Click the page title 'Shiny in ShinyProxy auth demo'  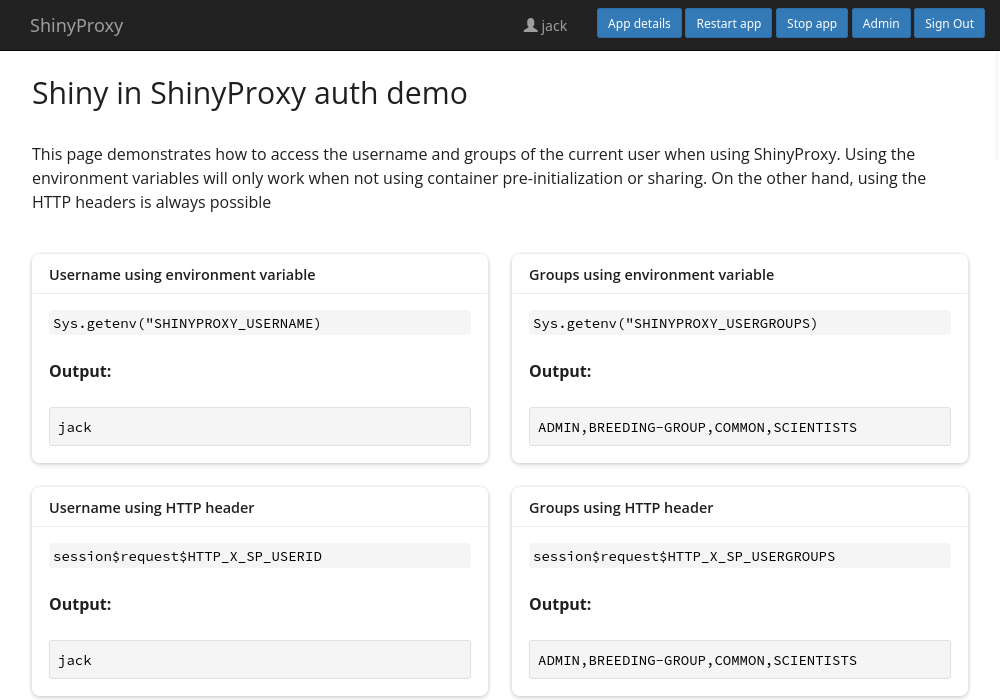[x=249, y=93]
